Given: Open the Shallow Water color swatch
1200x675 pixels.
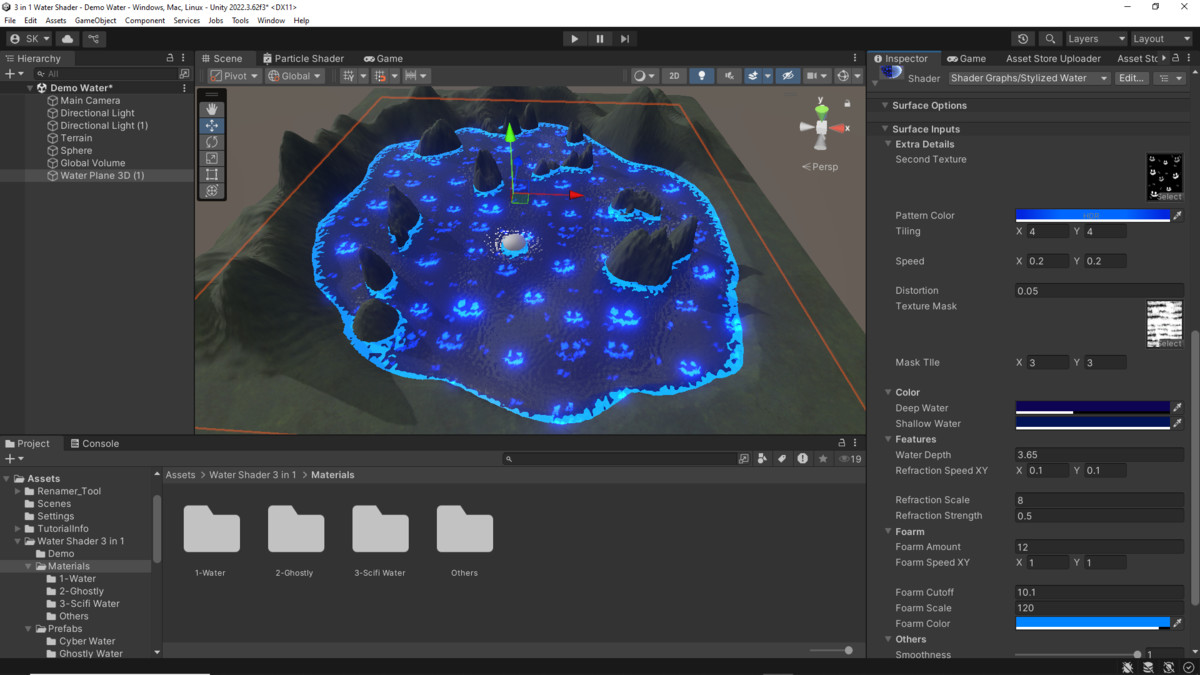Looking at the screenshot, I should coord(1092,424).
